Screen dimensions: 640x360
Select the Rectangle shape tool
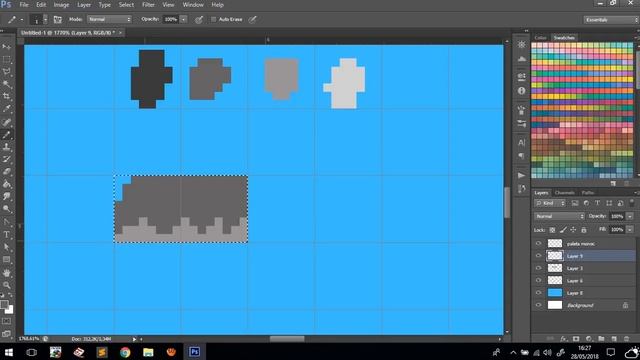[7, 260]
